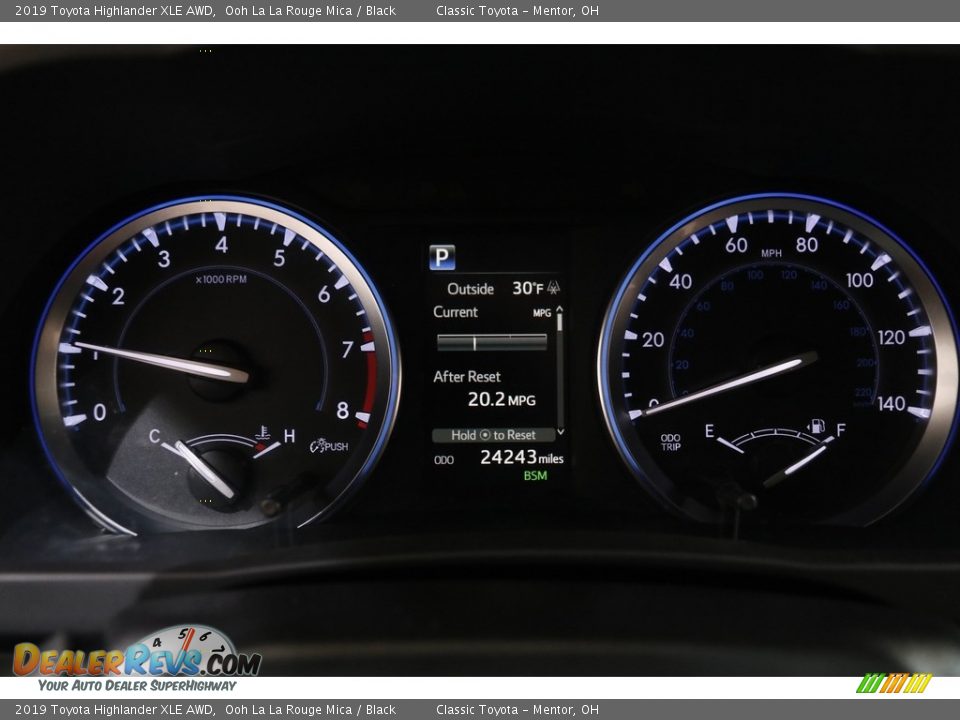The height and width of the screenshot is (720, 960).
Task: Click the coolant temperature icon
Action: [x=263, y=433]
